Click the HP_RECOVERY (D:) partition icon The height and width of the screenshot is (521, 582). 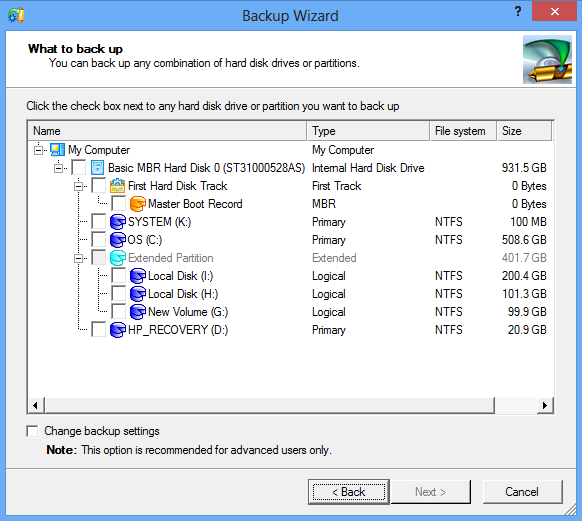pyautogui.click(x=118, y=330)
